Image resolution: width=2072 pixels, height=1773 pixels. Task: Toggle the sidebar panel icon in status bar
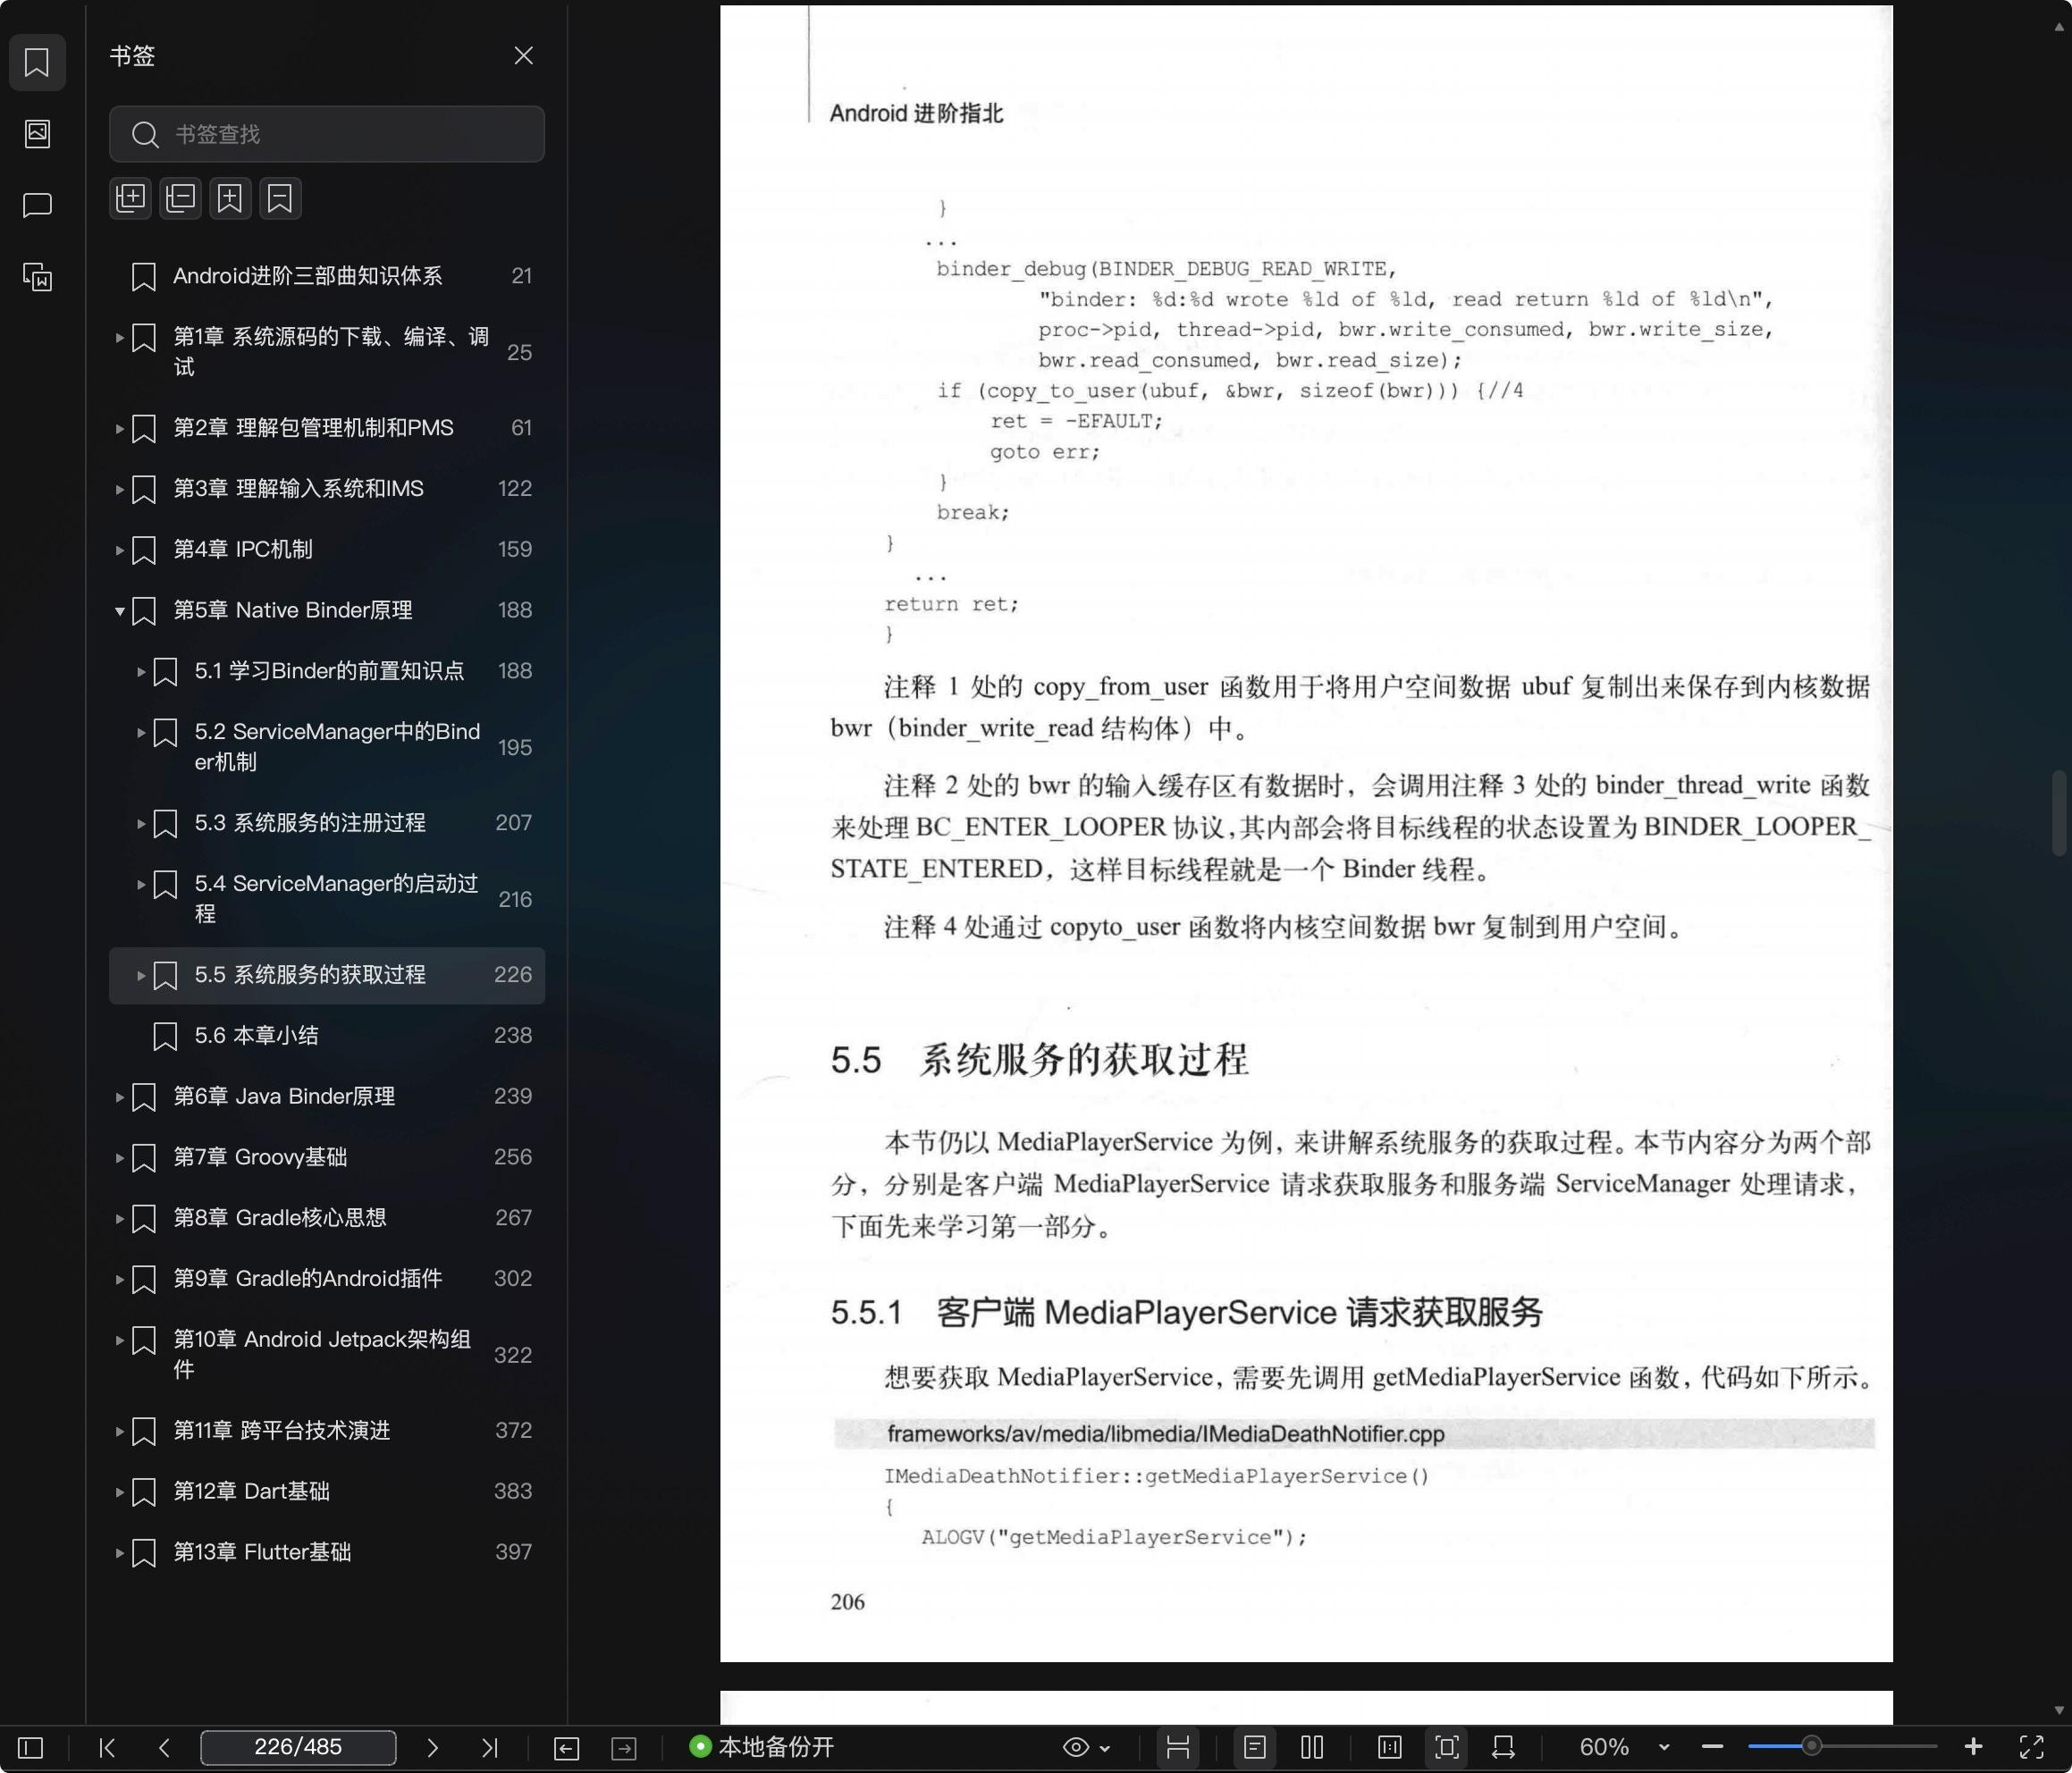coord(31,1747)
